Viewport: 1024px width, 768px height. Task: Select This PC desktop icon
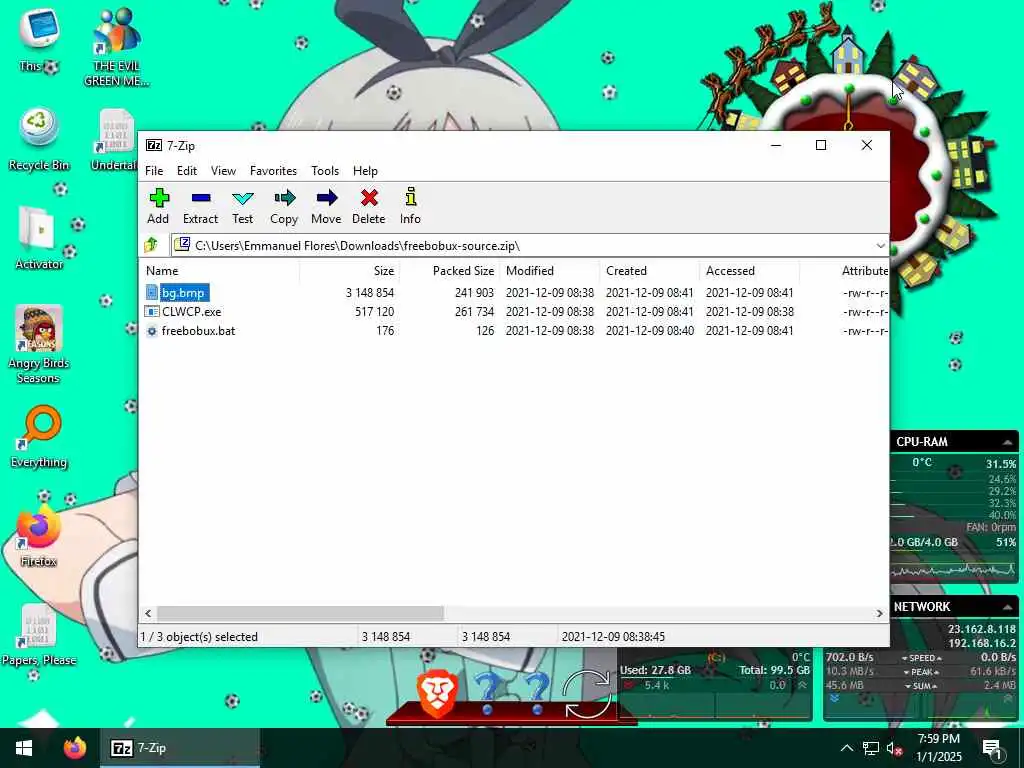pyautogui.click(x=39, y=39)
